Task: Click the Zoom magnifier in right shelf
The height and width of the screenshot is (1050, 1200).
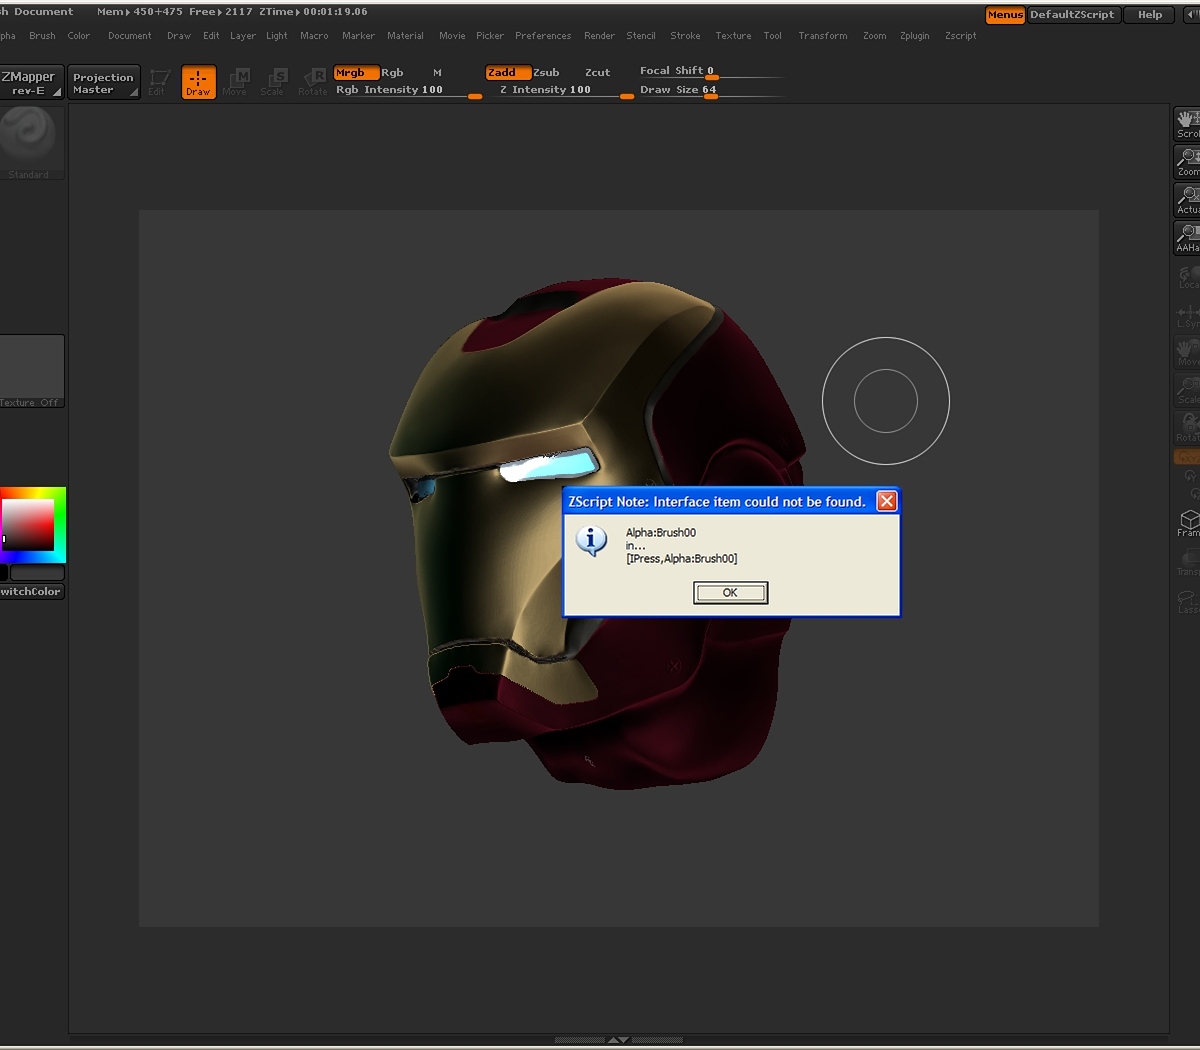Action: [1187, 162]
